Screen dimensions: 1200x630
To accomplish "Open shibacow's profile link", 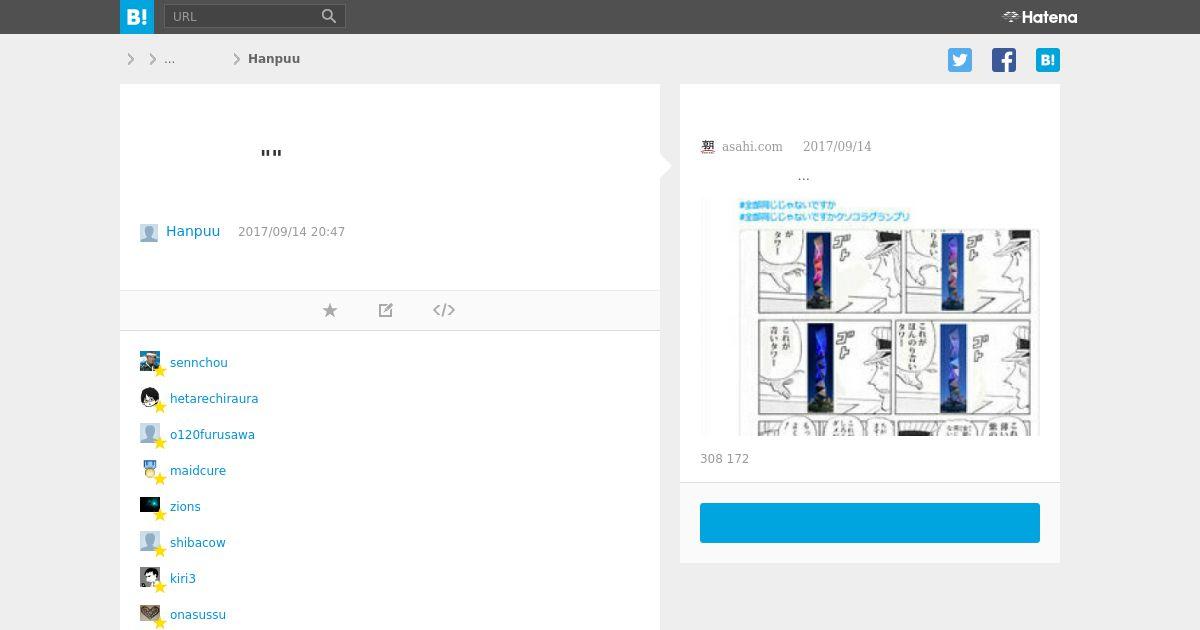I will 198,543.
